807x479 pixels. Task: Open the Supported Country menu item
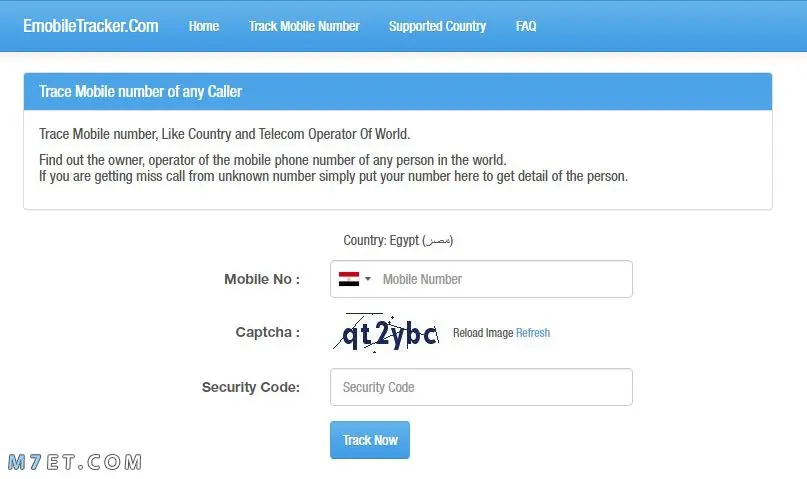pyautogui.click(x=437, y=26)
